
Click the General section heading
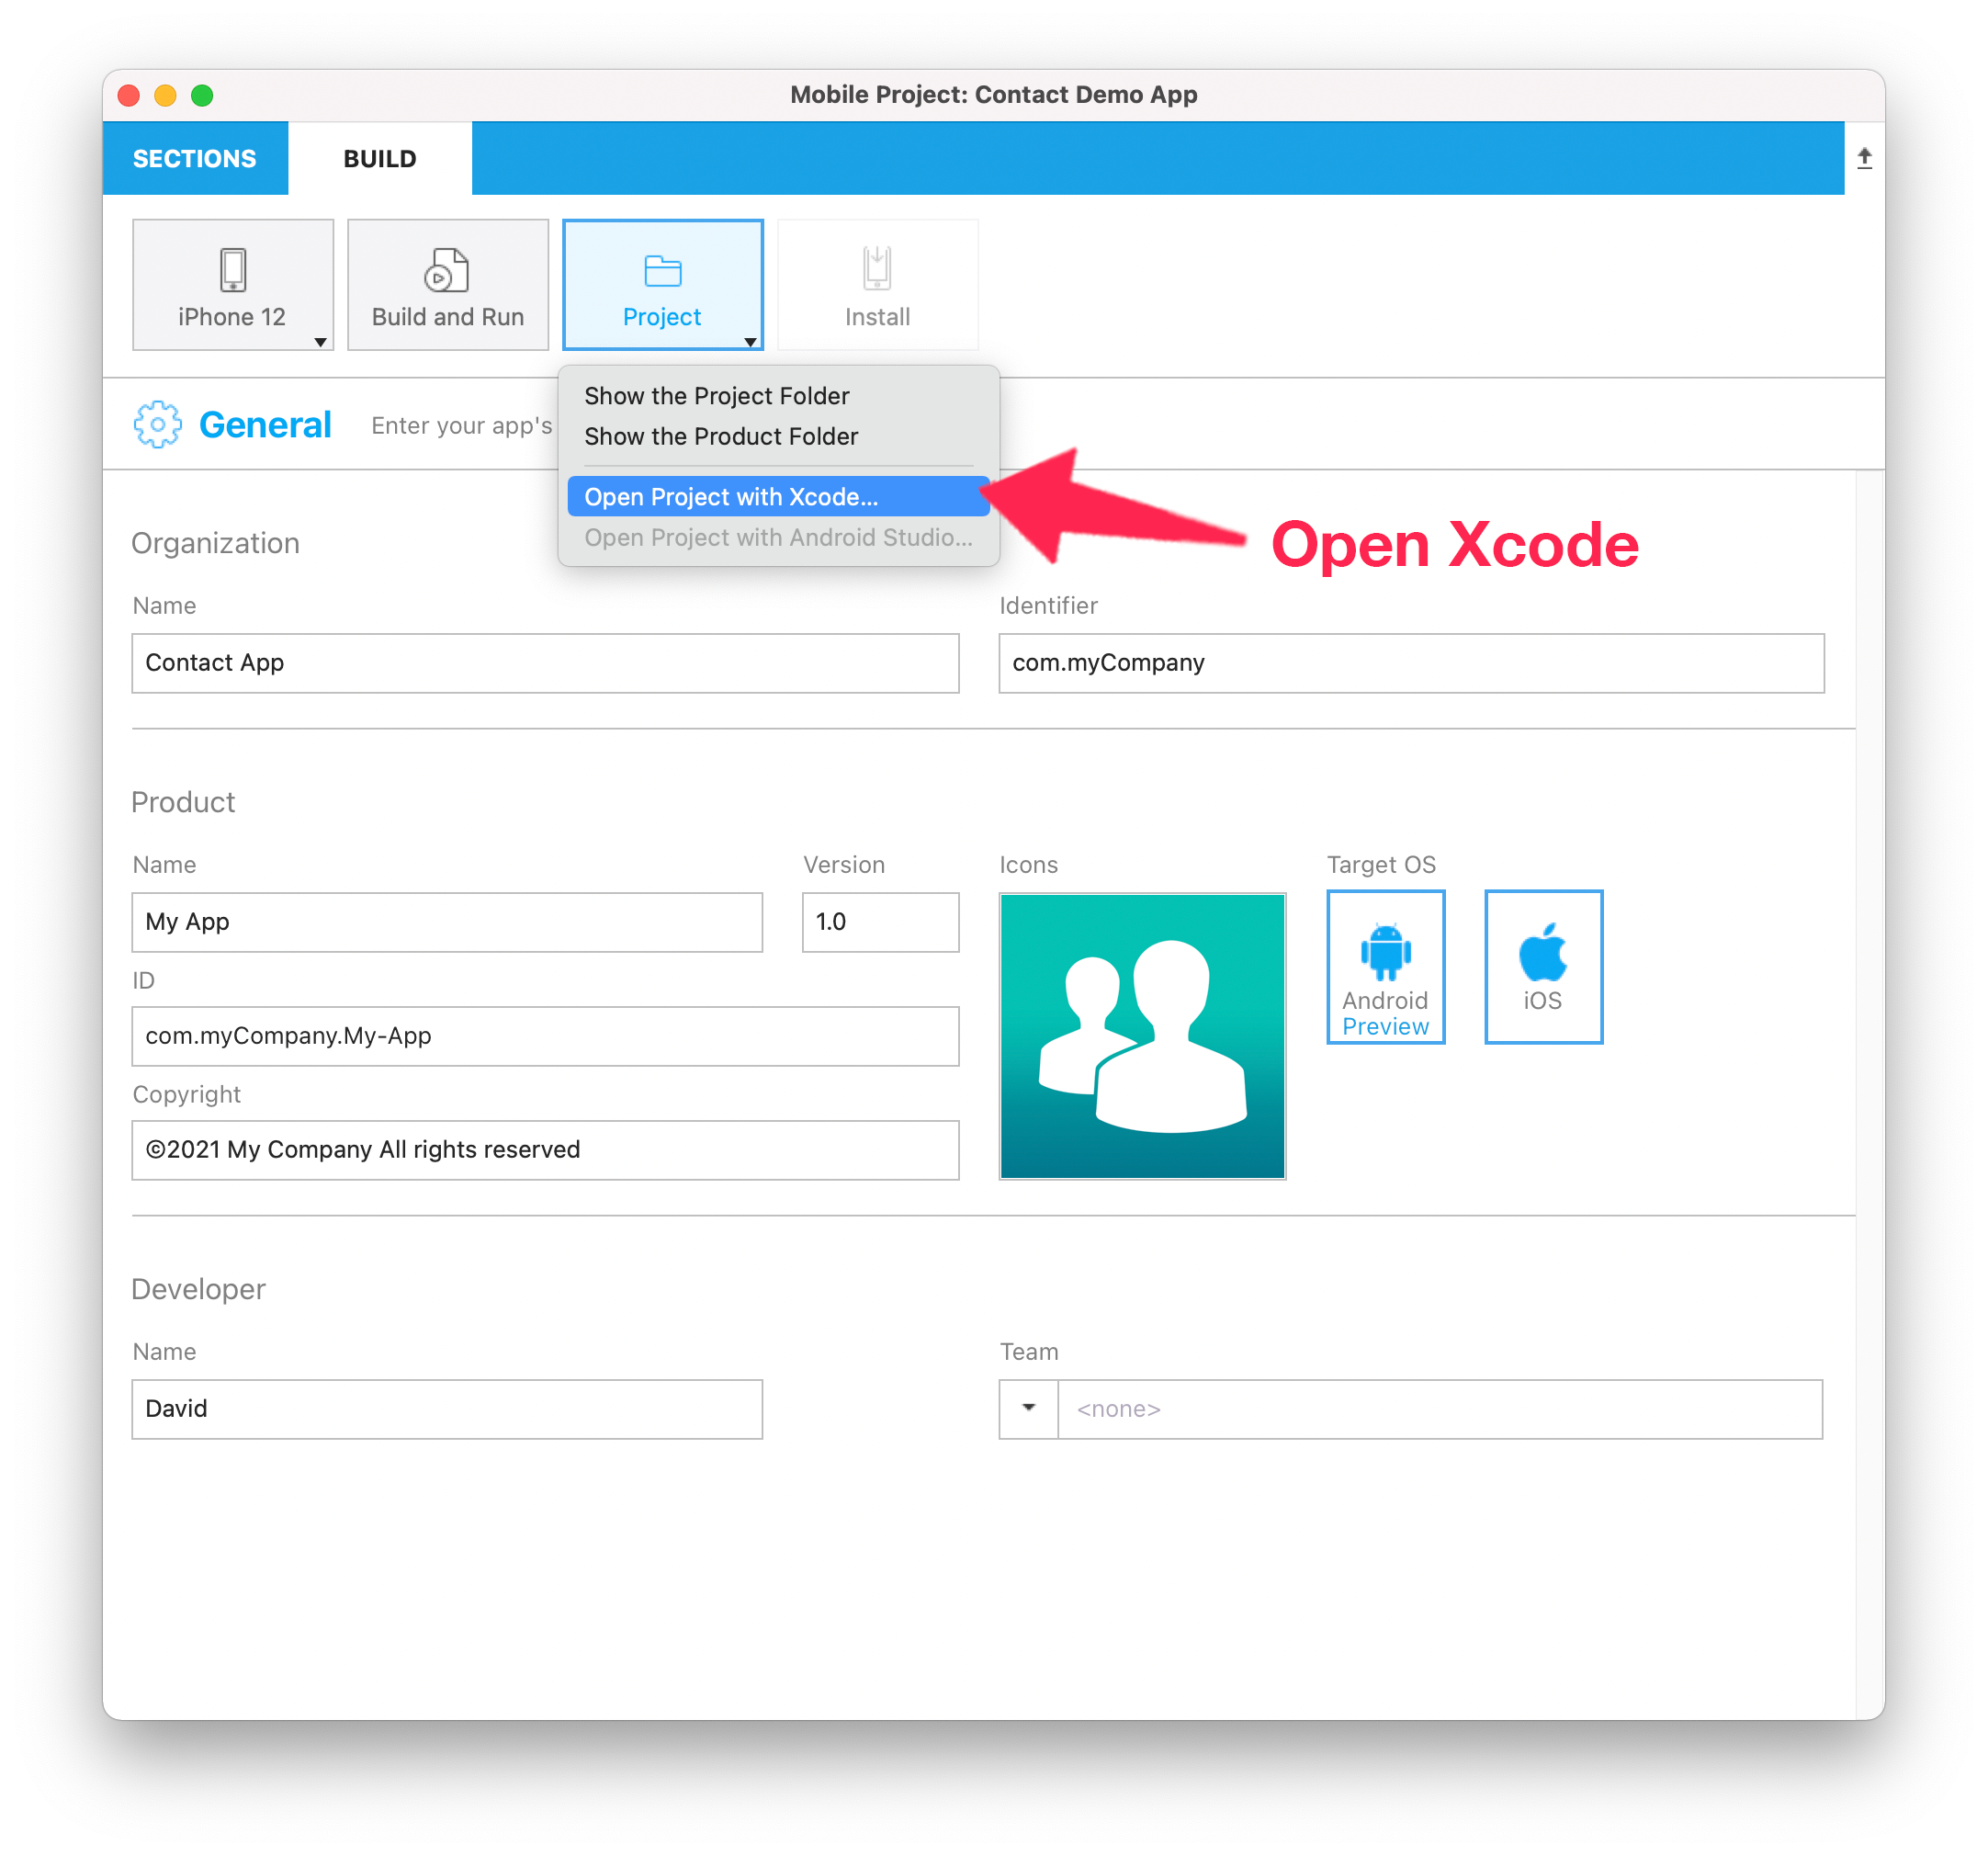[x=265, y=424]
